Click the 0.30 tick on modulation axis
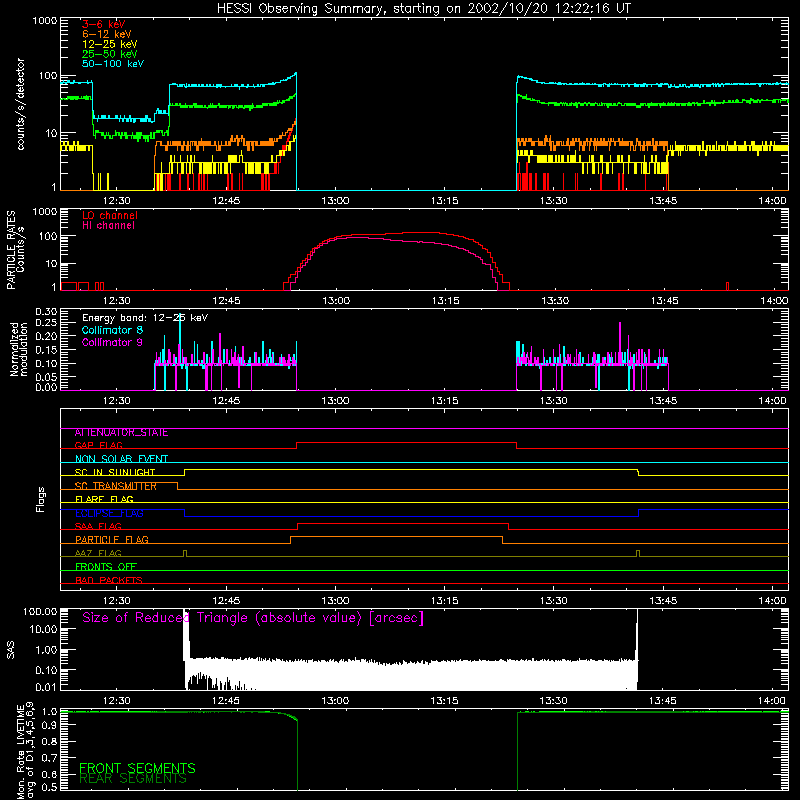Image resolution: width=800 pixels, height=800 pixels. pos(46,311)
